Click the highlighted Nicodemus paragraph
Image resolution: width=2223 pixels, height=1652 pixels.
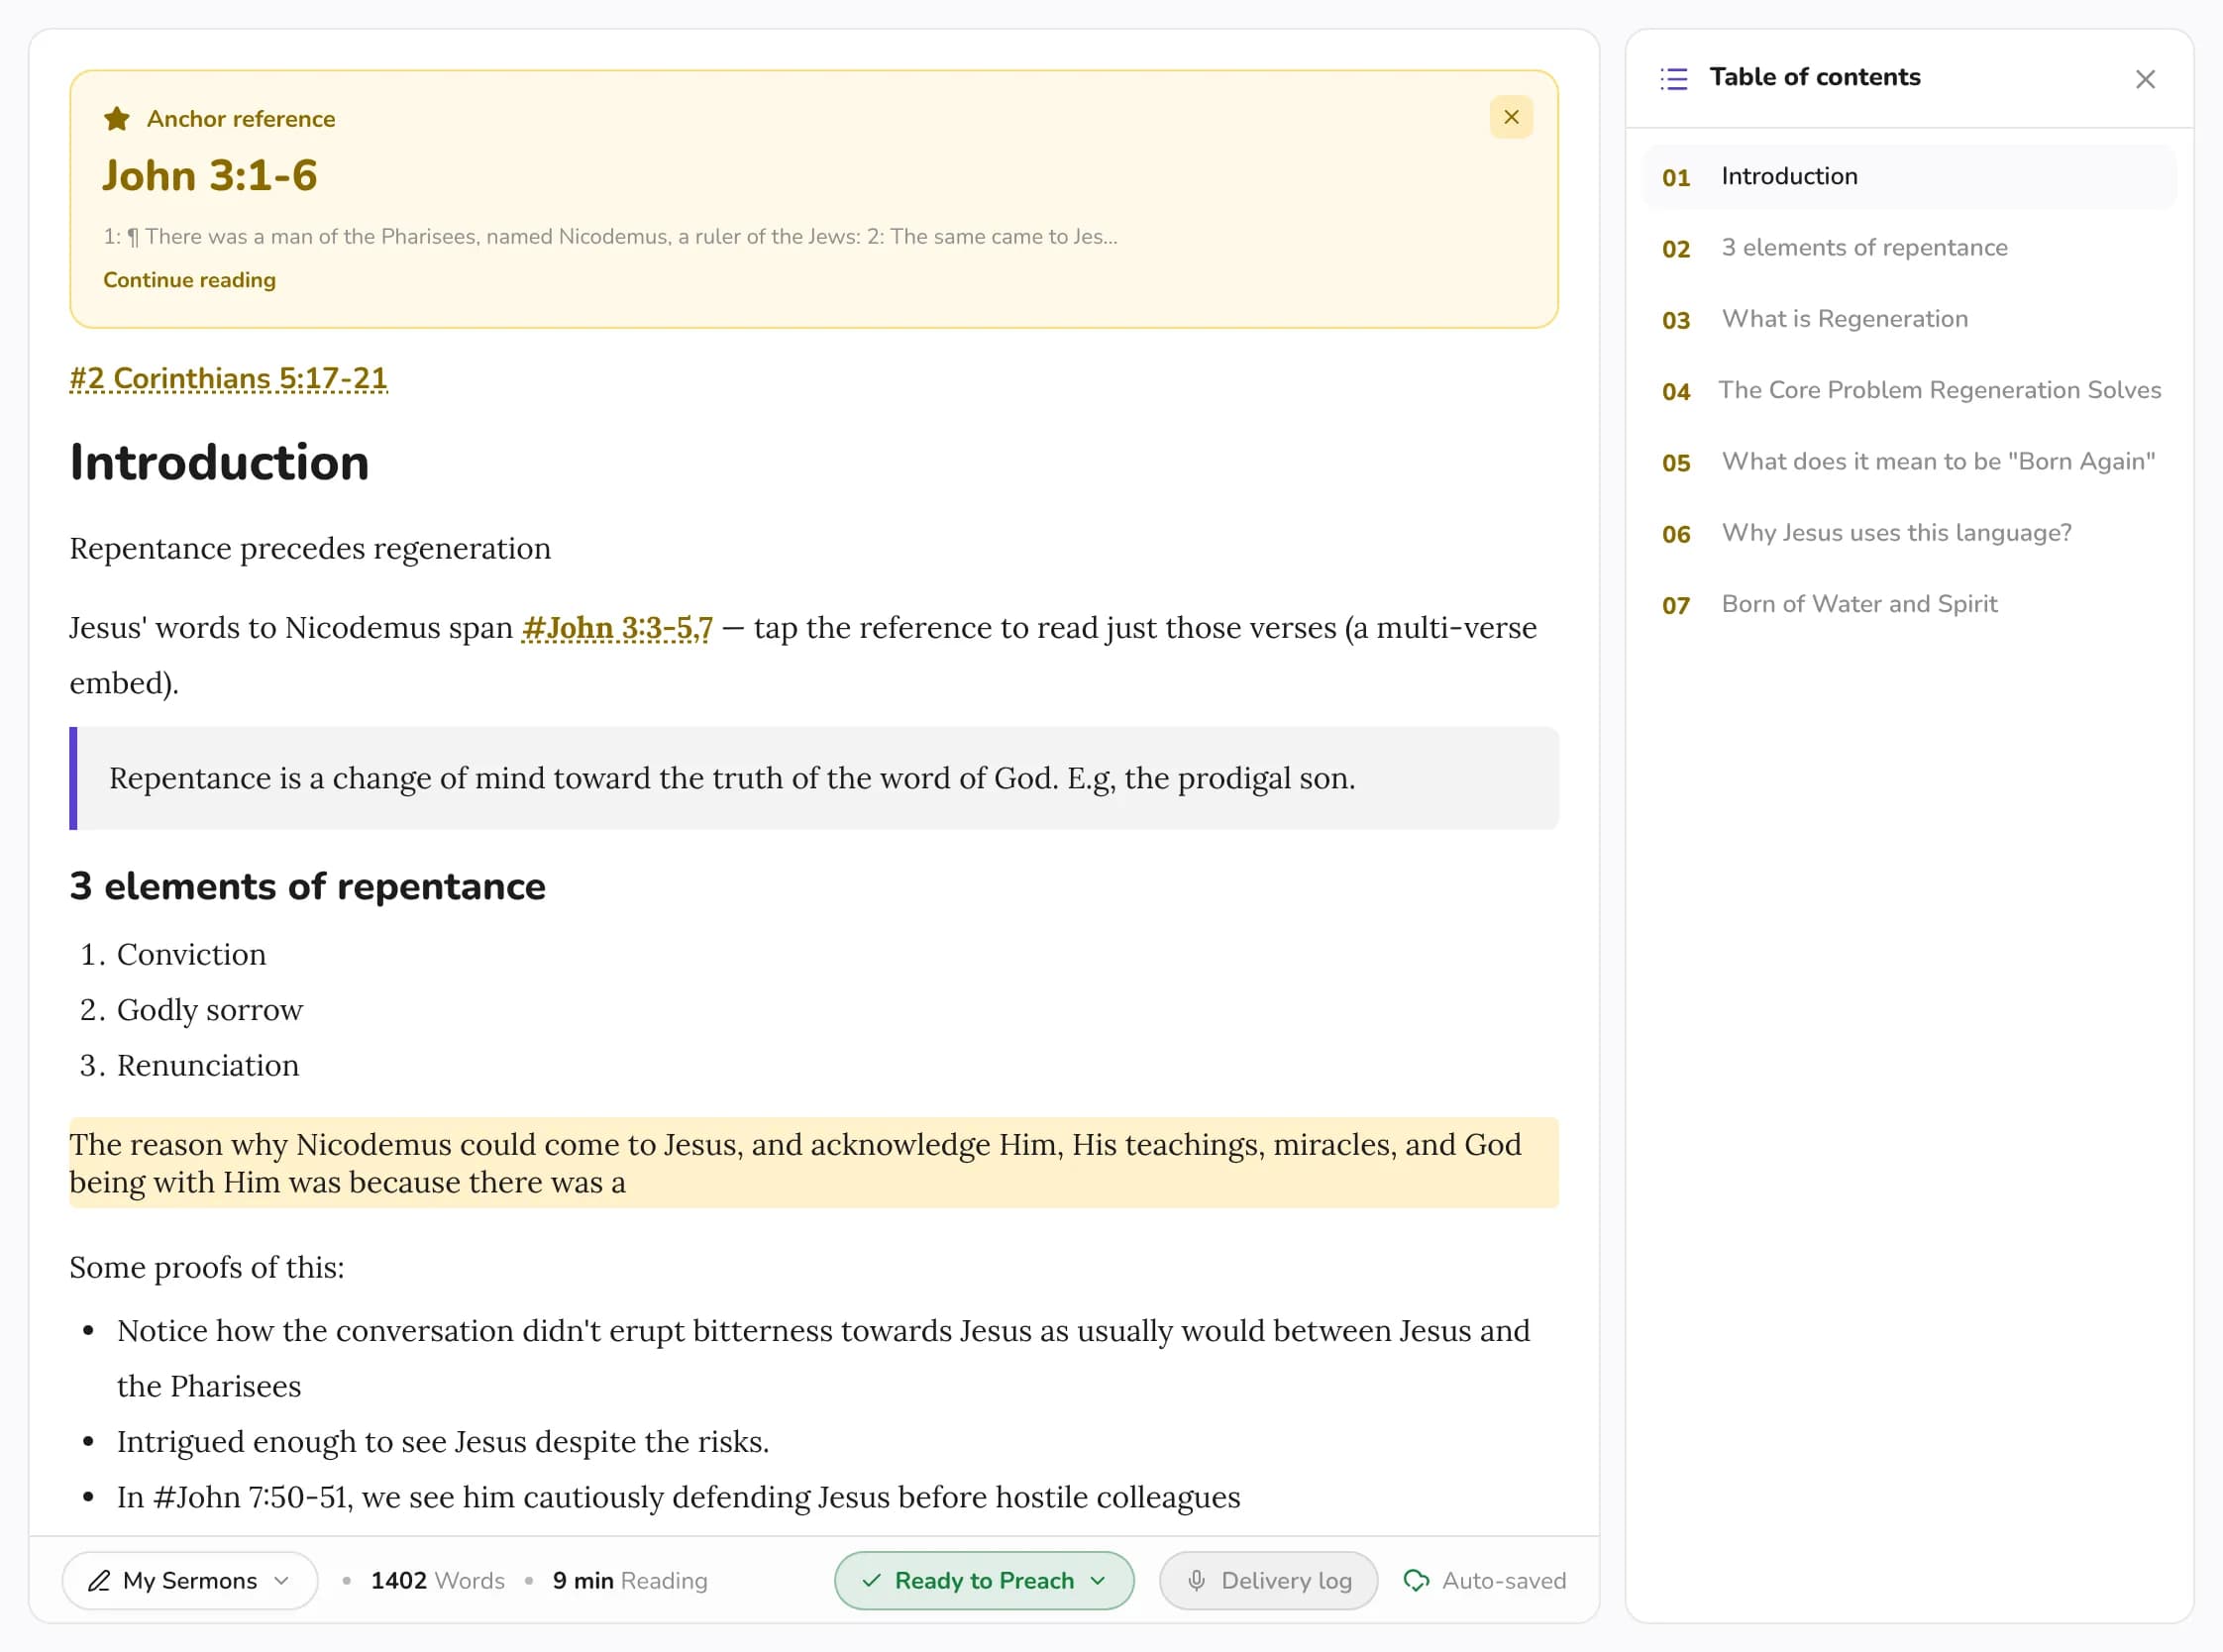click(813, 1162)
